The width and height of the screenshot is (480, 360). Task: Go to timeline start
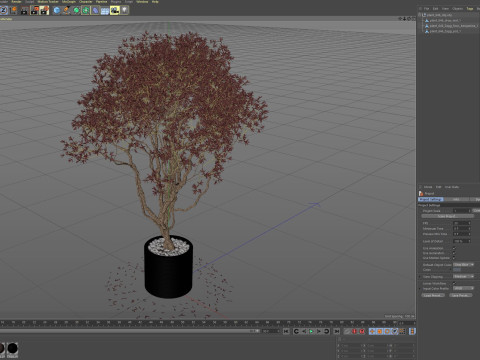[x=286, y=331]
